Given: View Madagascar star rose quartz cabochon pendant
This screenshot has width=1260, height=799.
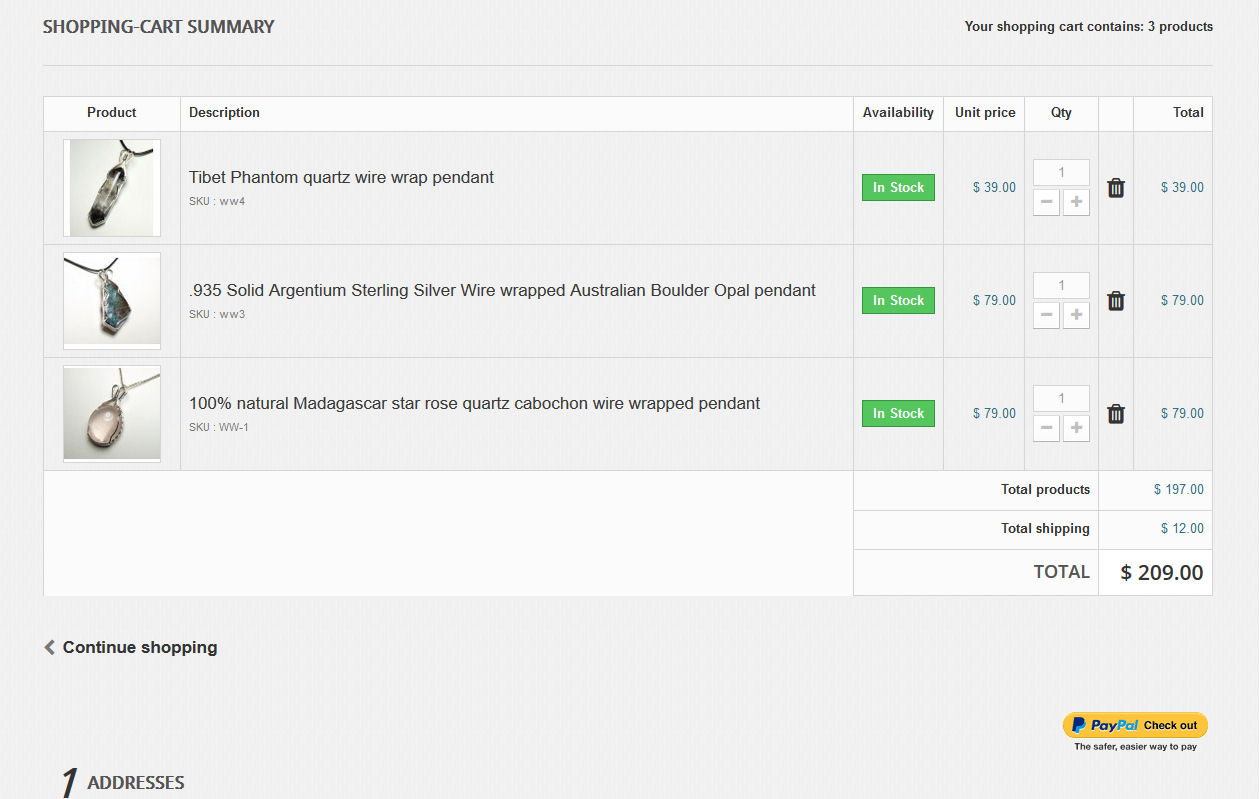Looking at the screenshot, I should coord(474,404).
